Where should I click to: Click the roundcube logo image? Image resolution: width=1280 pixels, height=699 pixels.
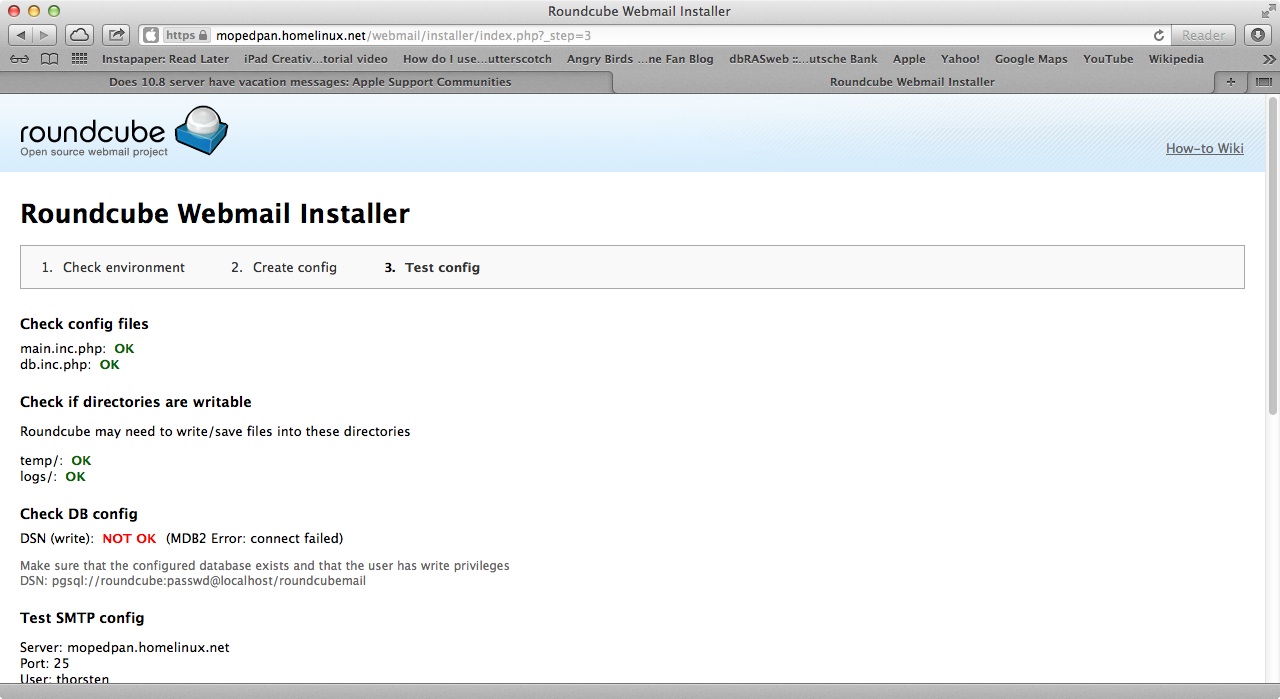point(124,131)
